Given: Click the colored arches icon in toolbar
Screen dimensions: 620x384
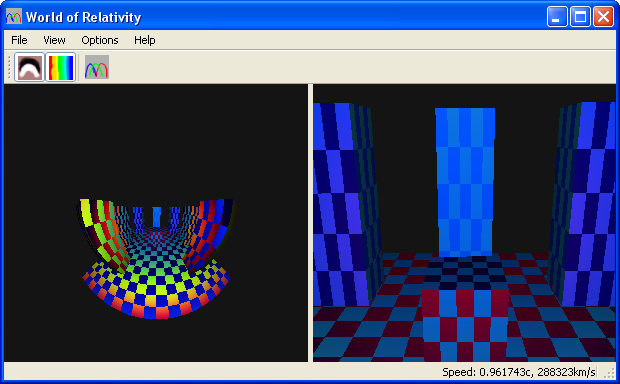Looking at the screenshot, I should coord(97,67).
